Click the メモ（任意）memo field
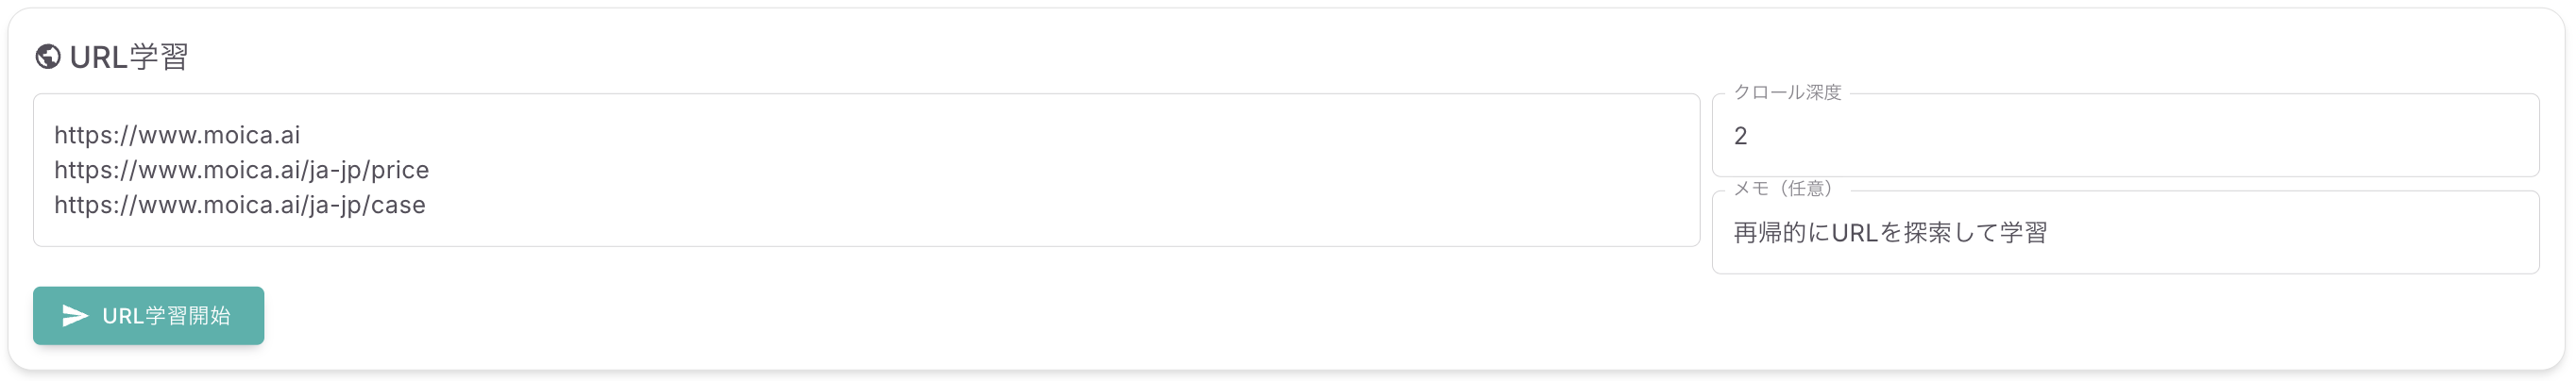The height and width of the screenshot is (381, 2576). point(2125,233)
